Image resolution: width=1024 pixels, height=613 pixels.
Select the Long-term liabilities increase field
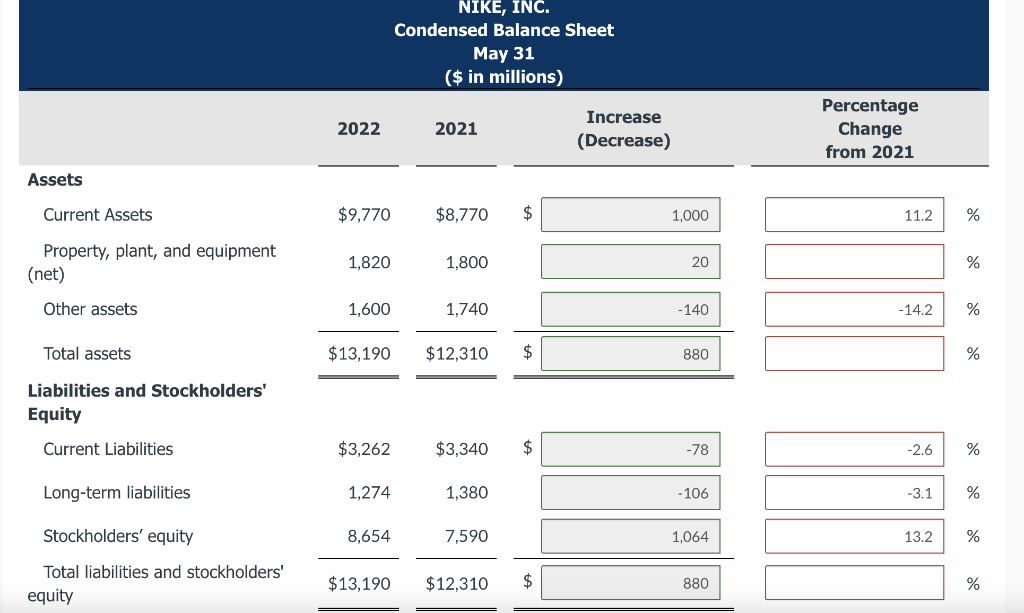630,492
